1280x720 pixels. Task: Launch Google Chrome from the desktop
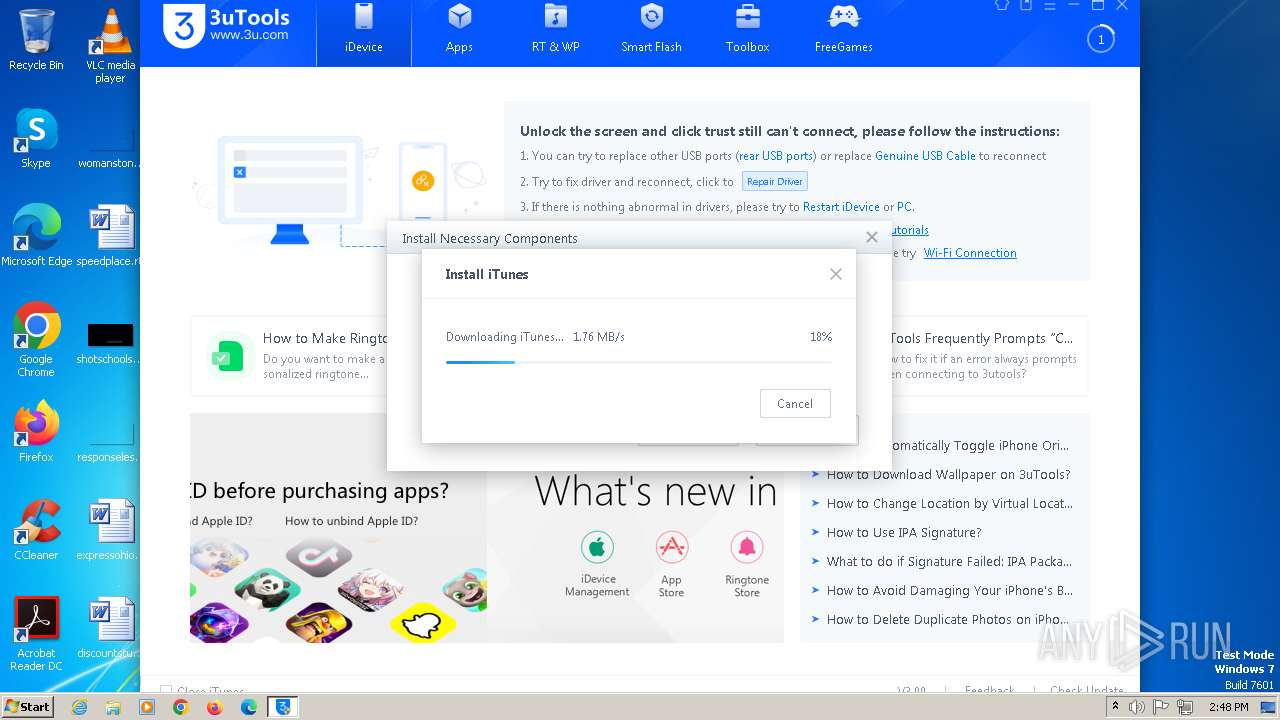[x=36, y=340]
